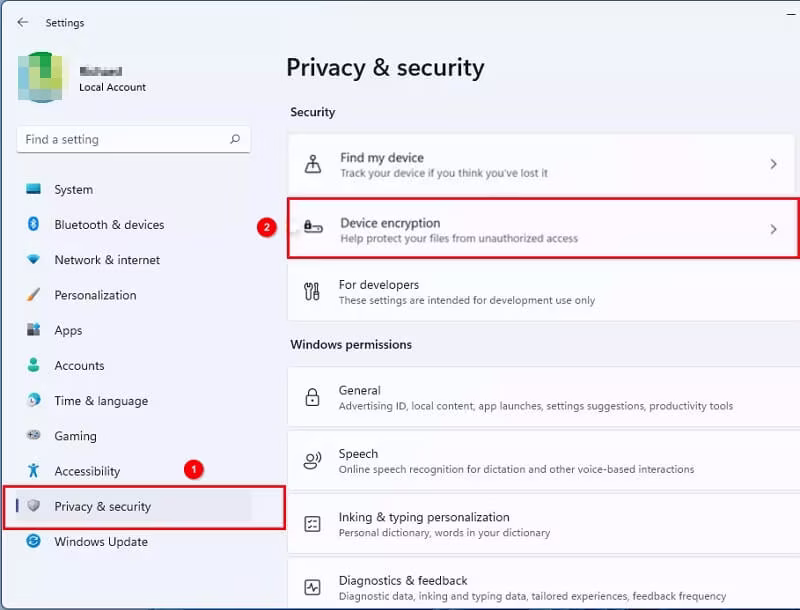Screen dimensions: 800x610
Task: Go to Accounts settings
Action: click(x=79, y=366)
